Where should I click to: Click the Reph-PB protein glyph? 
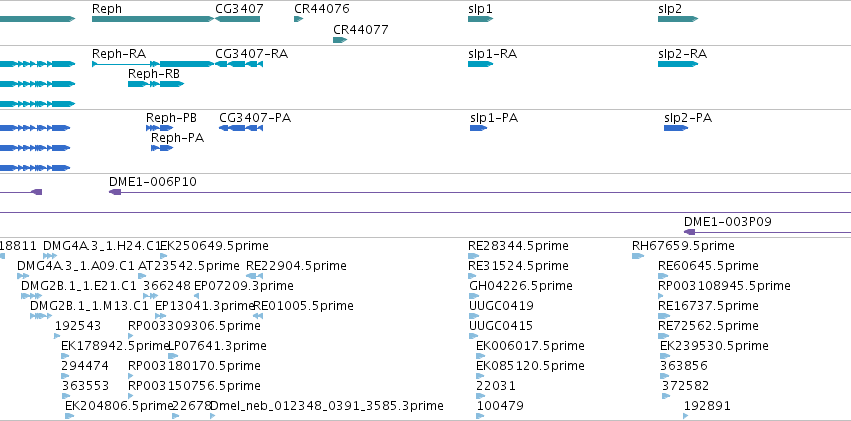click(160, 127)
